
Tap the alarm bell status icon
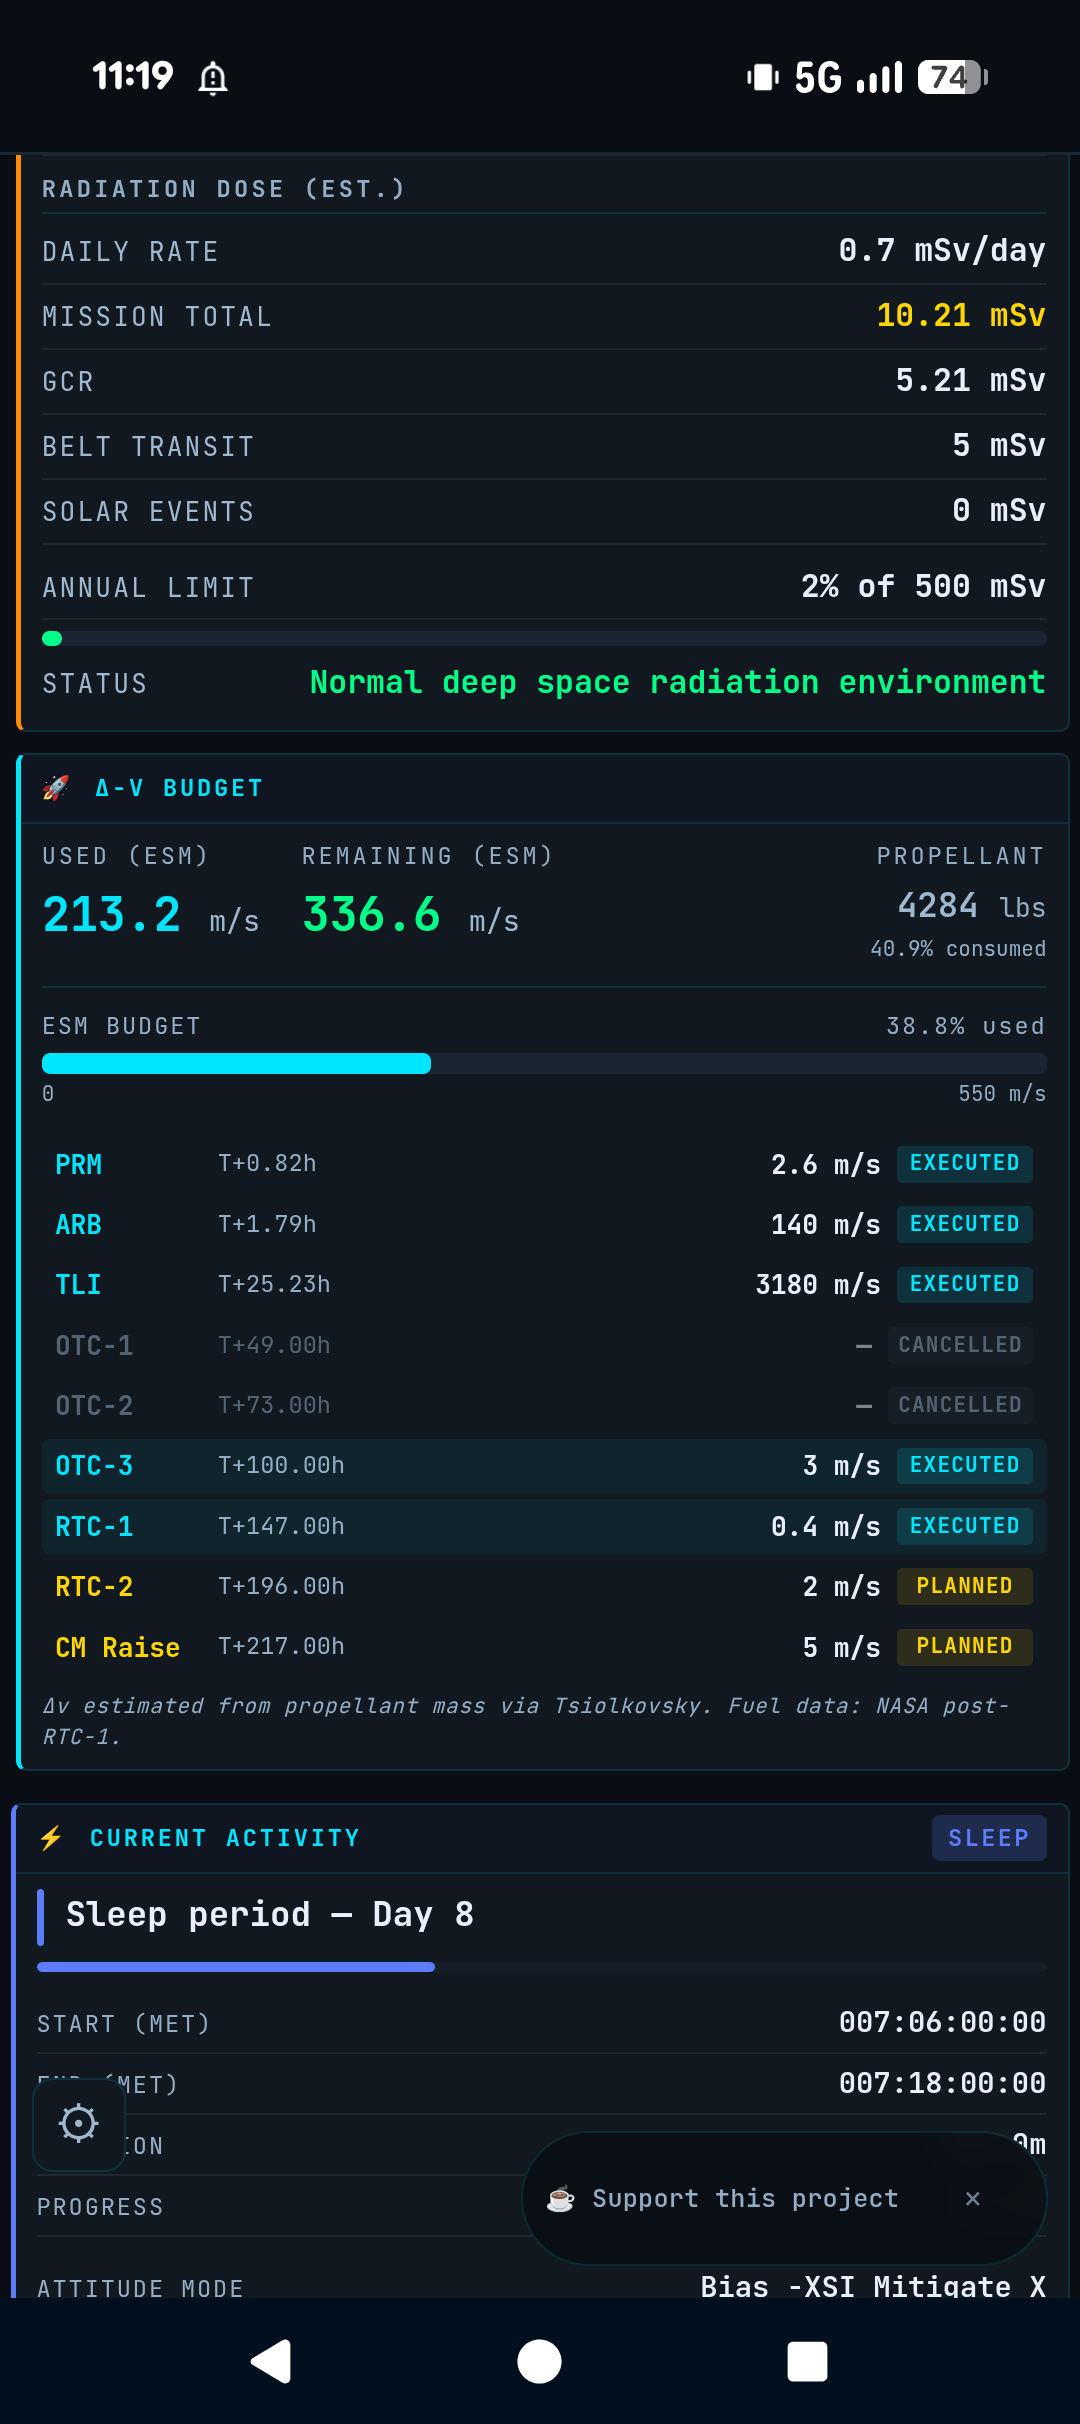(x=212, y=77)
